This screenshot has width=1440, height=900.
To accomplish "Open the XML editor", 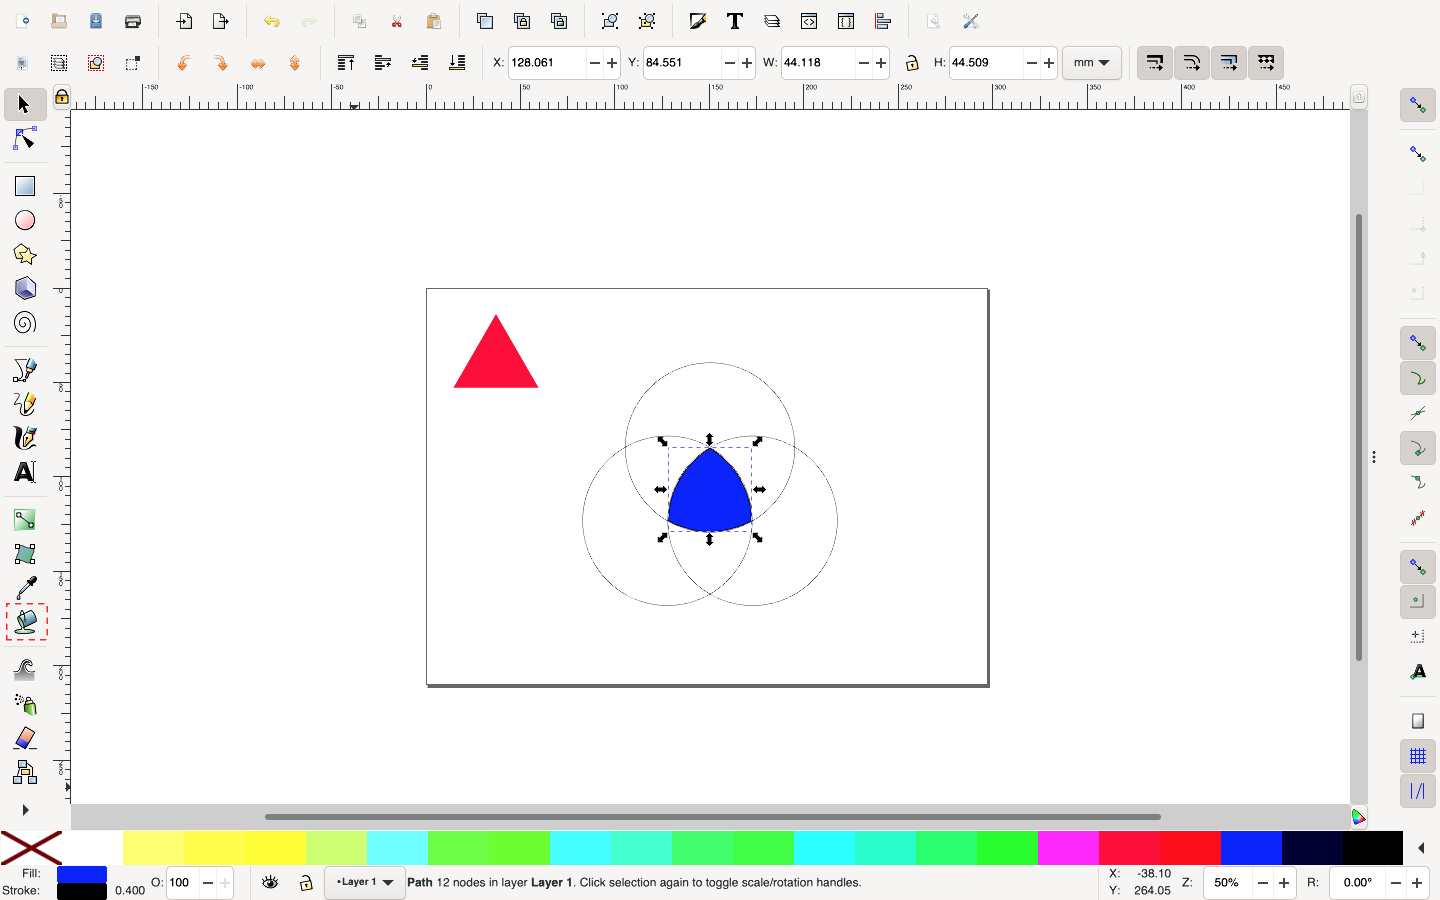I will [808, 20].
